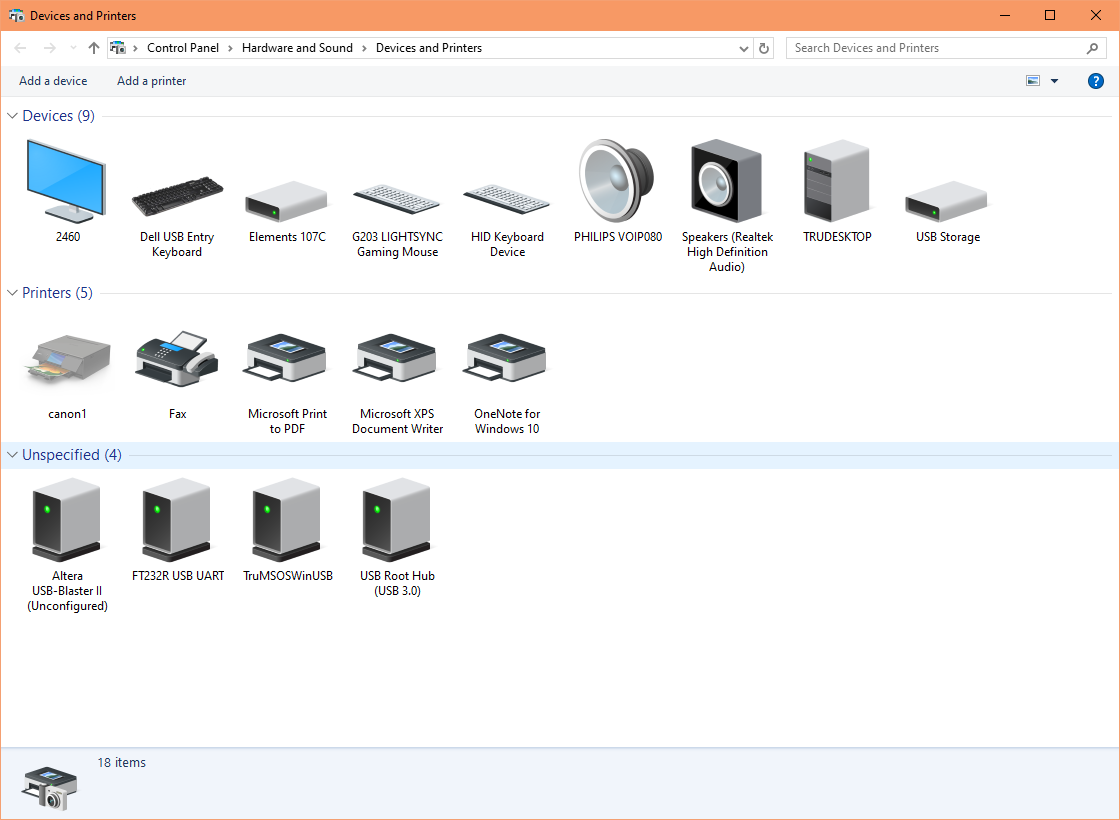The image size is (1120, 820).
Task: Select the Microsoft Print to PDF icon
Action: coord(286,359)
